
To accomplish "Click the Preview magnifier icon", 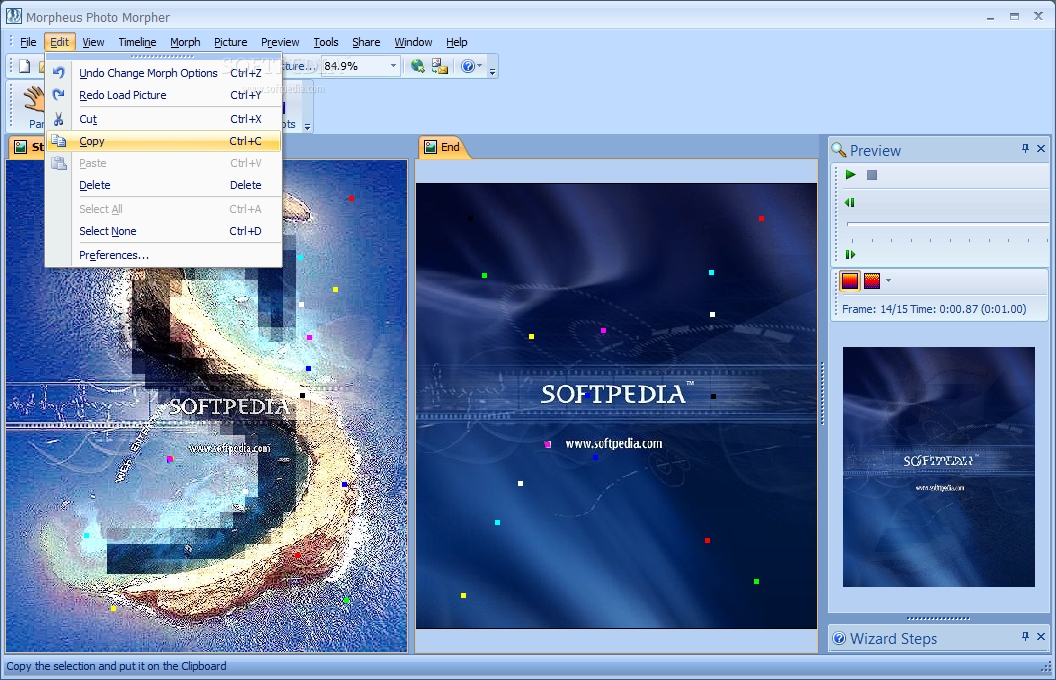I will pos(838,149).
